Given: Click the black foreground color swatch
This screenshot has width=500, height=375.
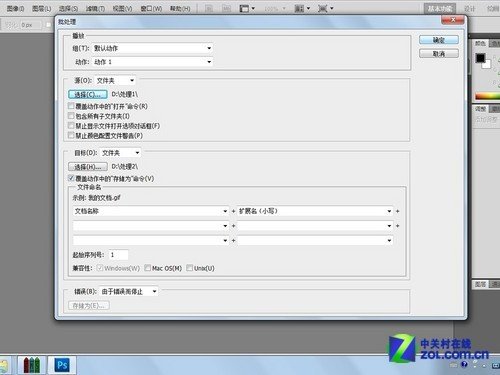Looking at the screenshot, I should pyautogui.click(x=480, y=58).
